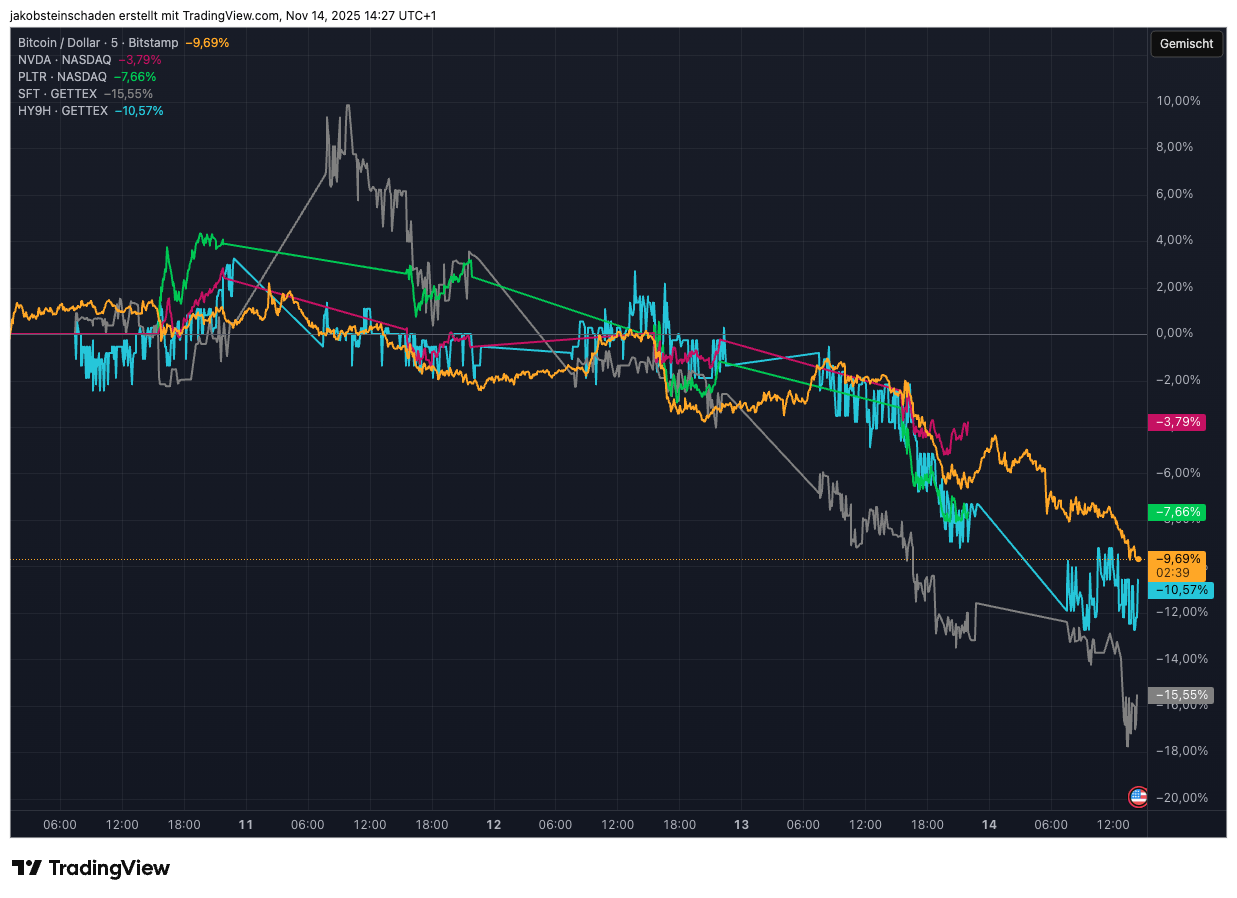
Task: Click the green −7,66% price scale label
Action: (x=1179, y=512)
